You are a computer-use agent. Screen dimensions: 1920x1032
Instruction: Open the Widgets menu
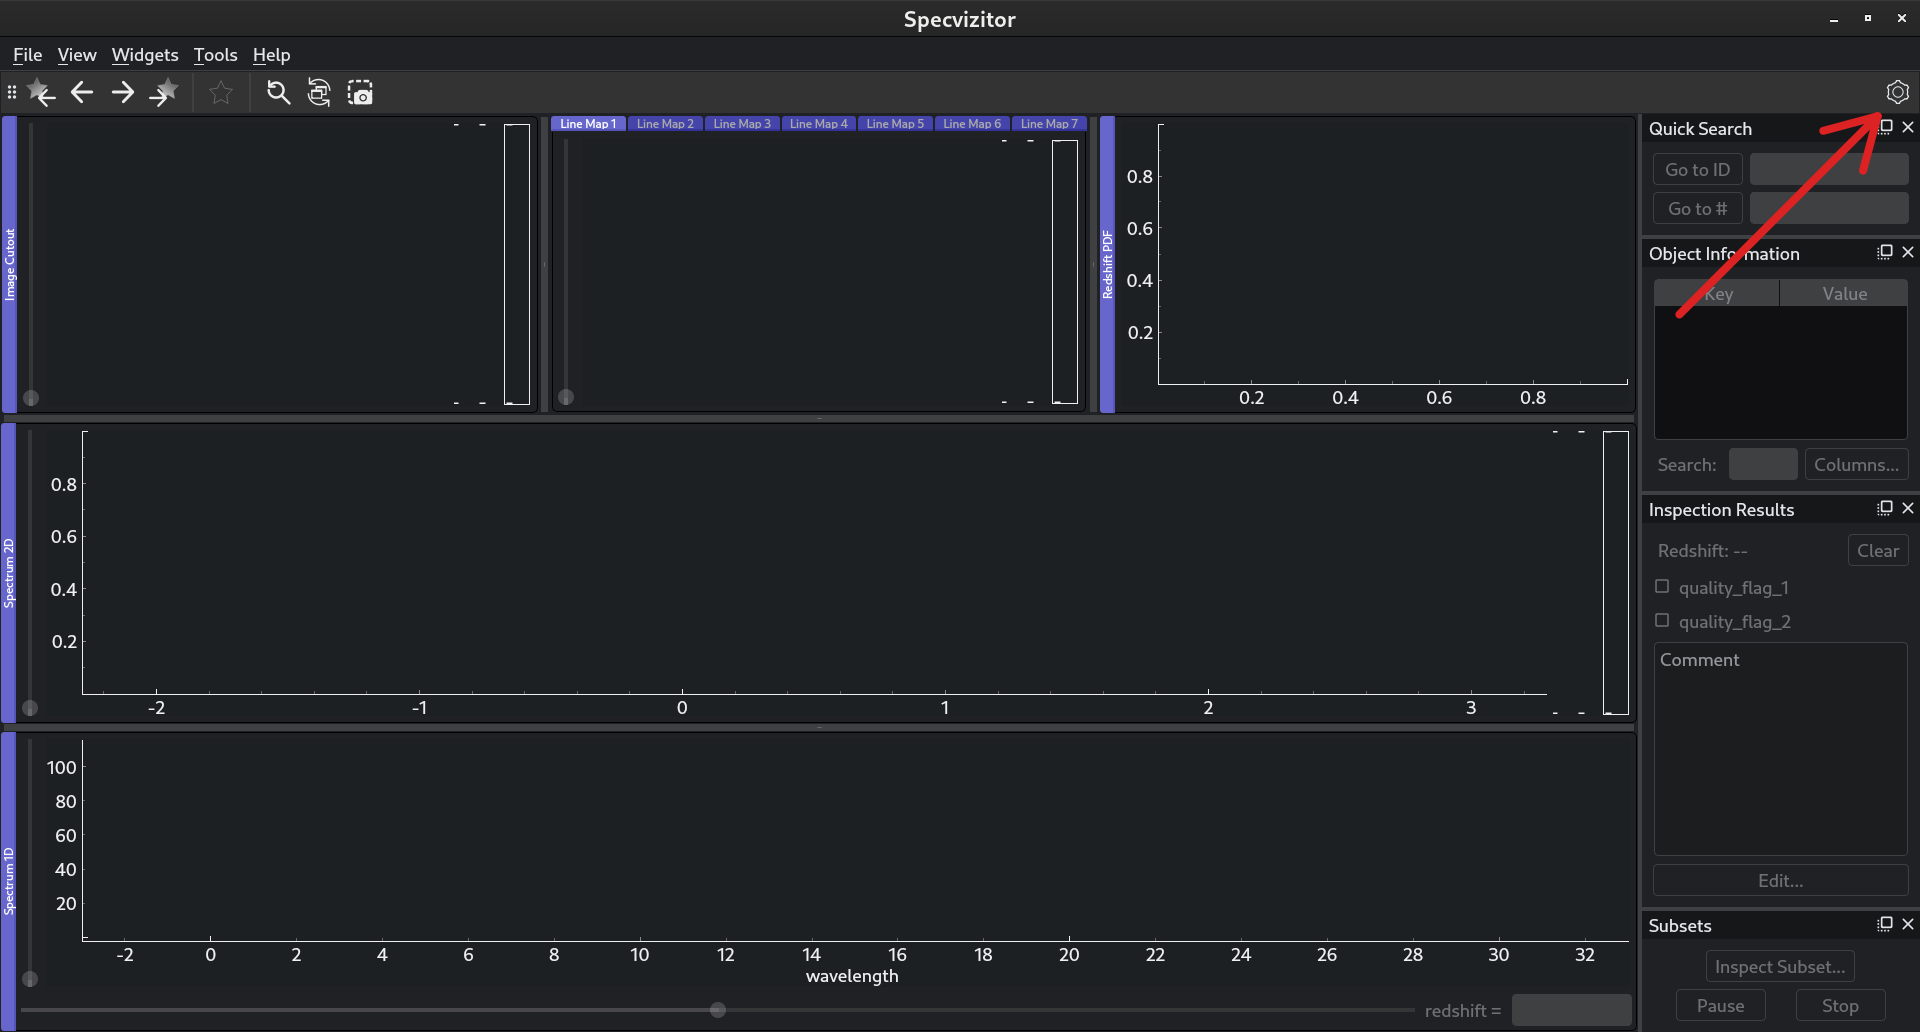(x=145, y=55)
